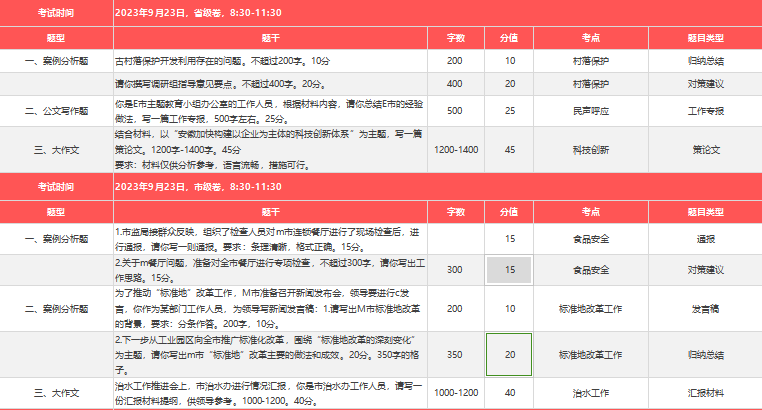Image resolution: width=762 pixels, height=410 pixels.
Task: Select the '汇报材料' question type cell
Action: pyautogui.click(x=706, y=393)
